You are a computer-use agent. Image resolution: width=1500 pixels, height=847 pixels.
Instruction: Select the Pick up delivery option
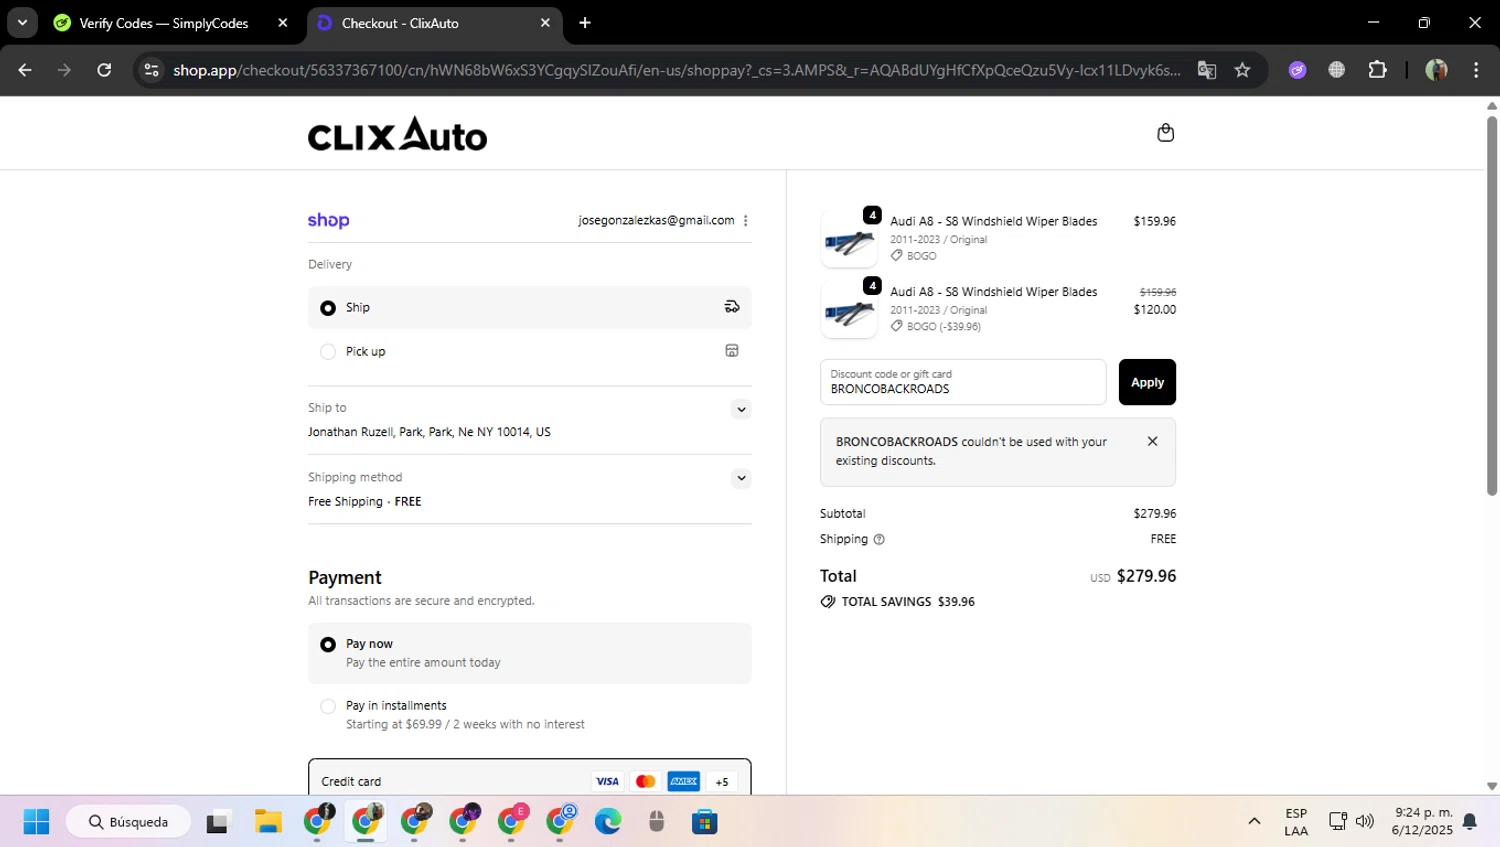coord(328,352)
